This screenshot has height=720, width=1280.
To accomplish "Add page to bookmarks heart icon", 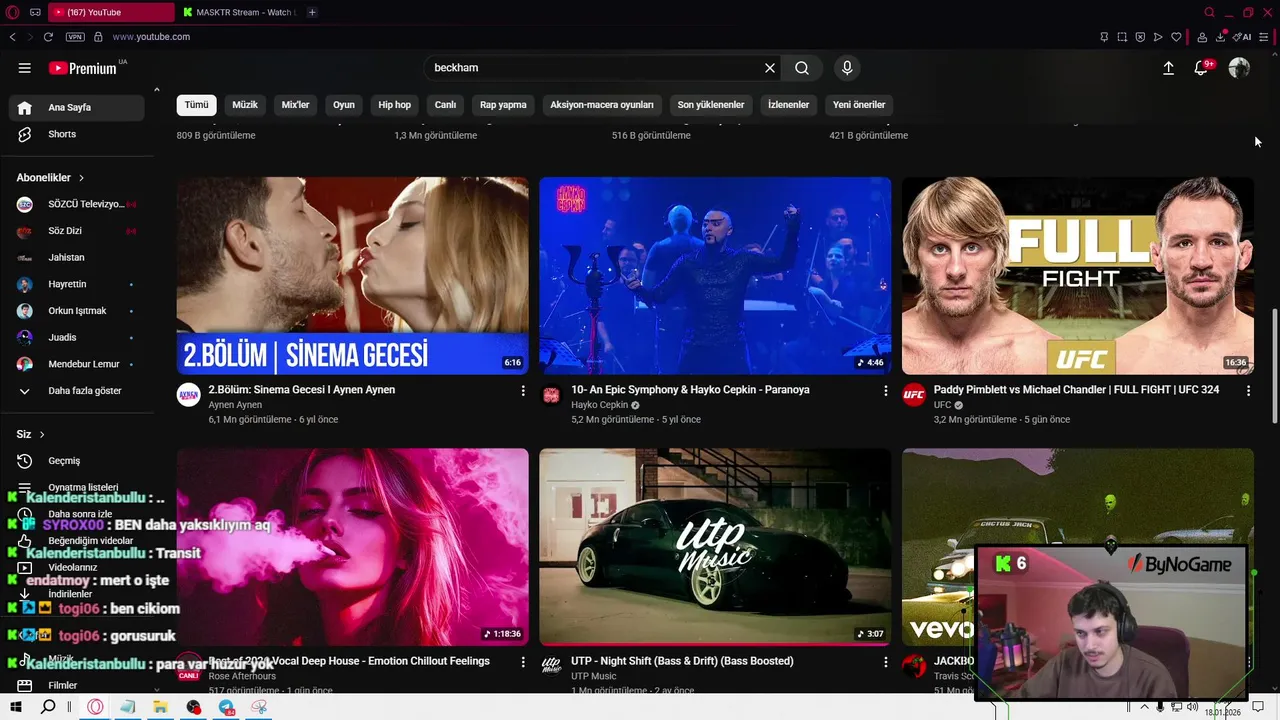I will pyautogui.click(x=1176, y=37).
